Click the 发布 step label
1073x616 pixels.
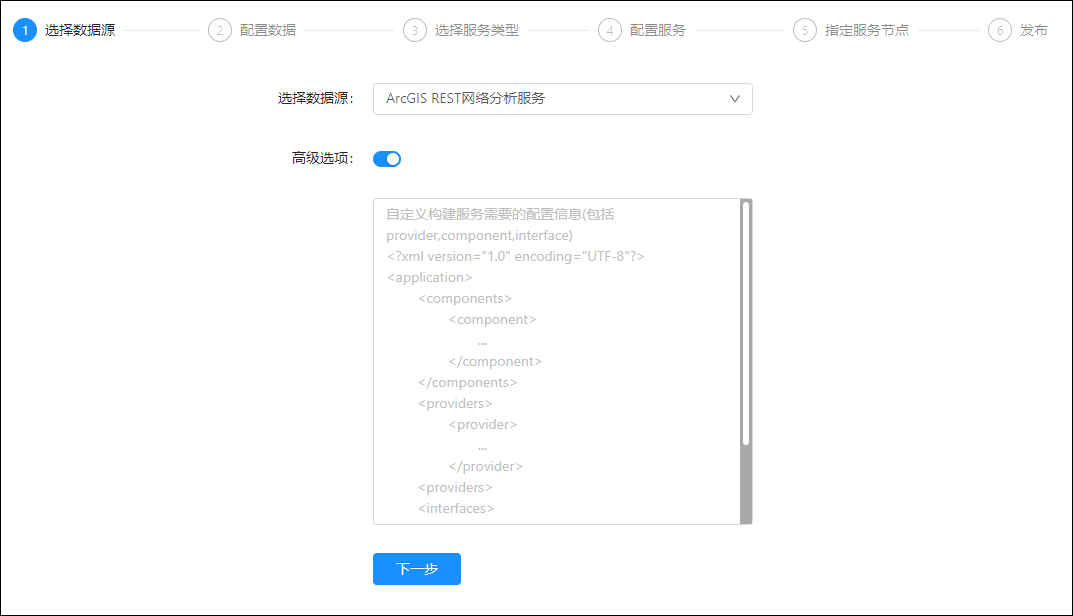[1033, 30]
